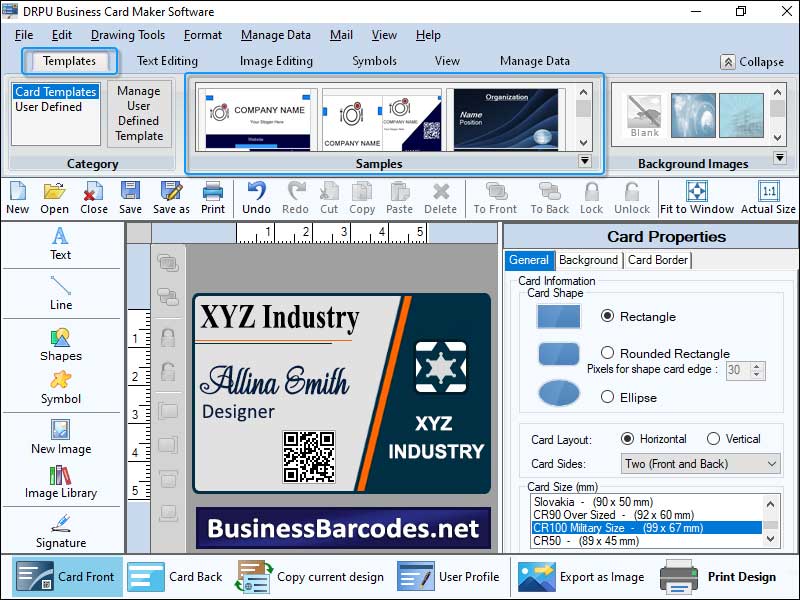Click Export as Image

pyautogui.click(x=581, y=577)
